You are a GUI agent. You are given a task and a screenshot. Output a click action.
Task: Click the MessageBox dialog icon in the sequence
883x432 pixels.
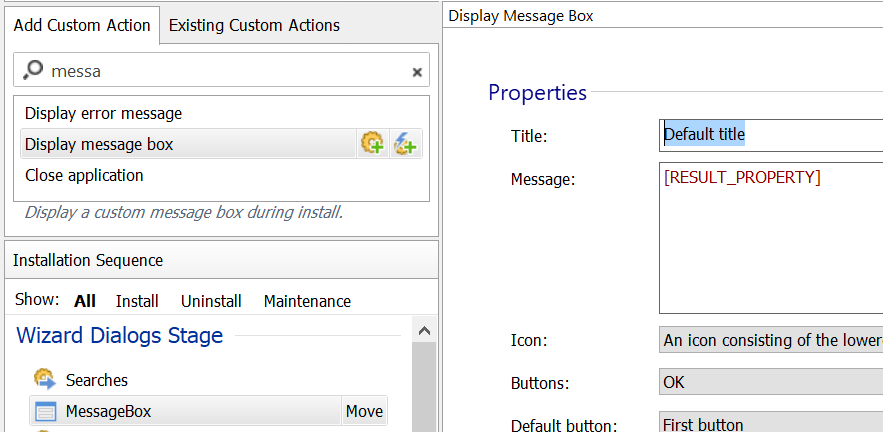[x=45, y=411]
